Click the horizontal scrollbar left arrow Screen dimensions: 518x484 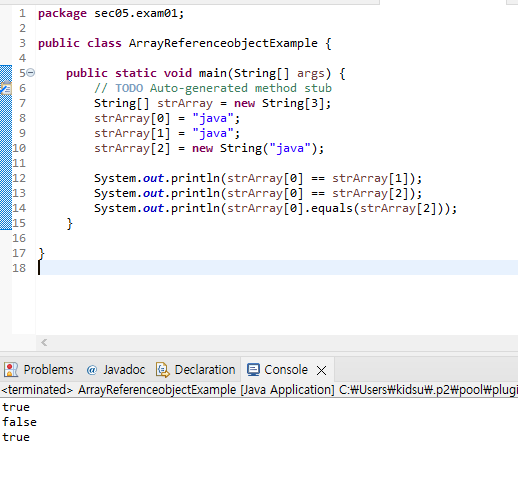click(44, 342)
